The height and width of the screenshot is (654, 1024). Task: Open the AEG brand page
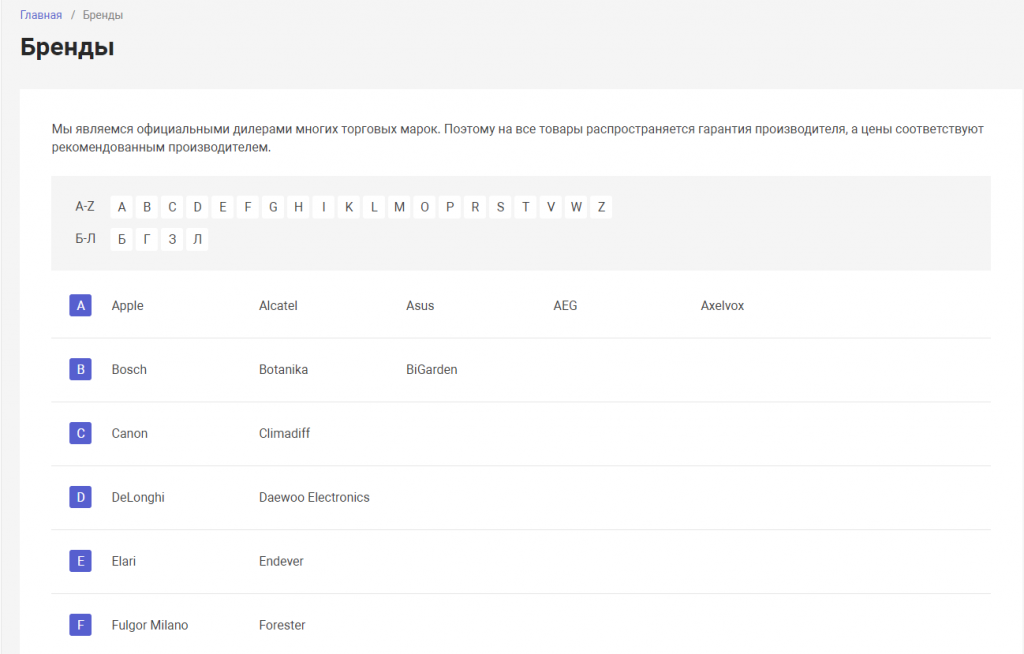(x=565, y=306)
